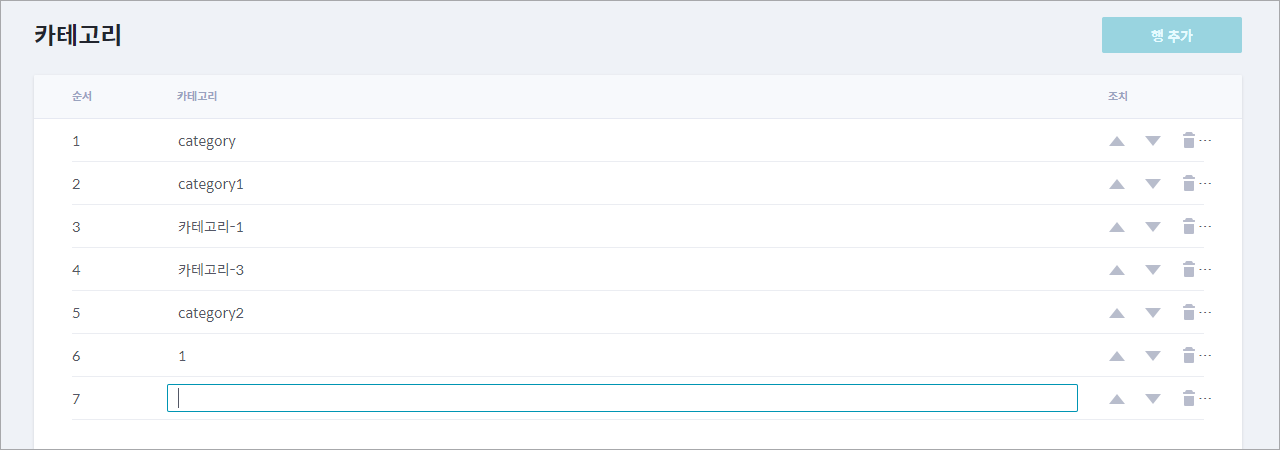Move 'category2' row up with its arrow
The height and width of the screenshot is (450, 1280).
1117,313
